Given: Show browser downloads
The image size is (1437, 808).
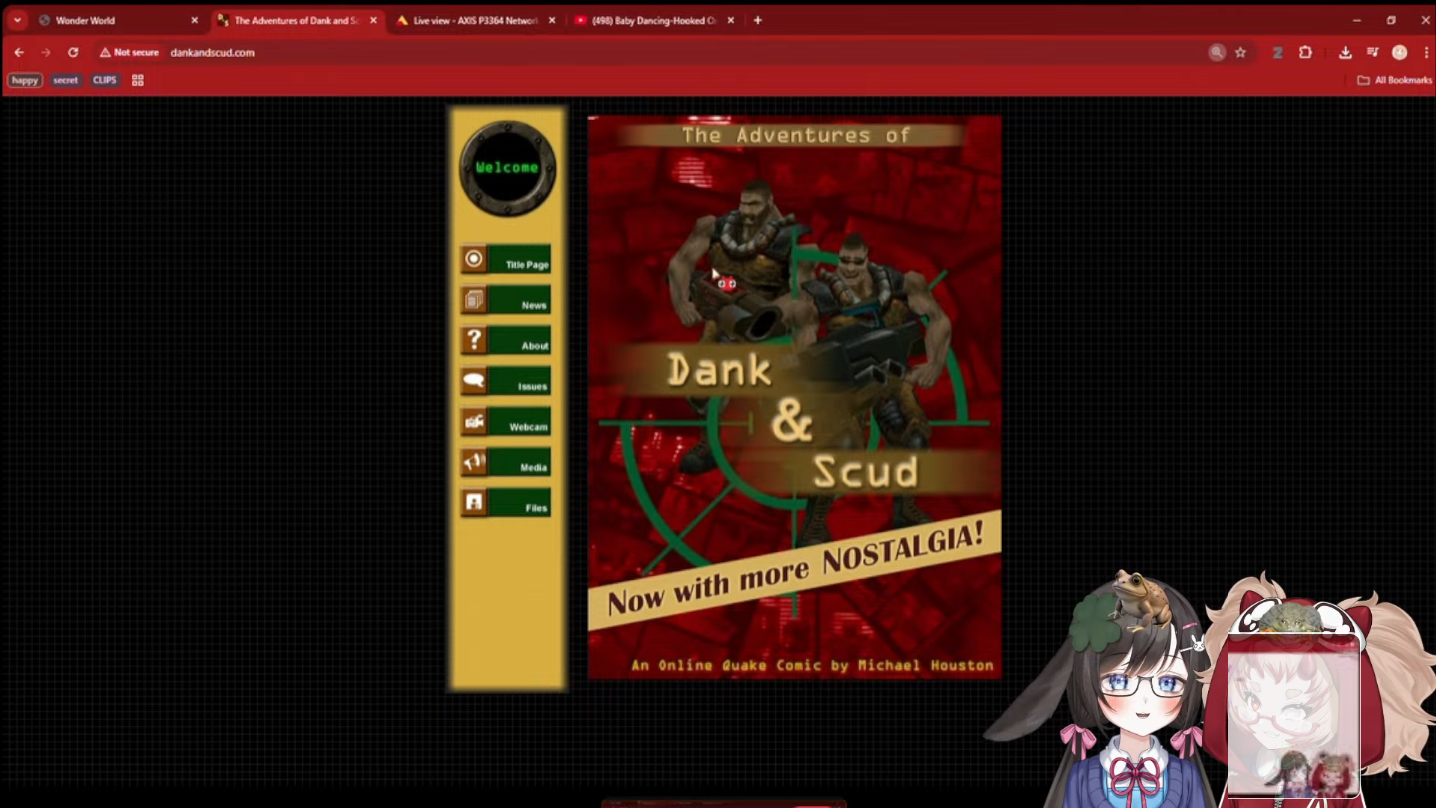Looking at the screenshot, I should tap(1346, 52).
